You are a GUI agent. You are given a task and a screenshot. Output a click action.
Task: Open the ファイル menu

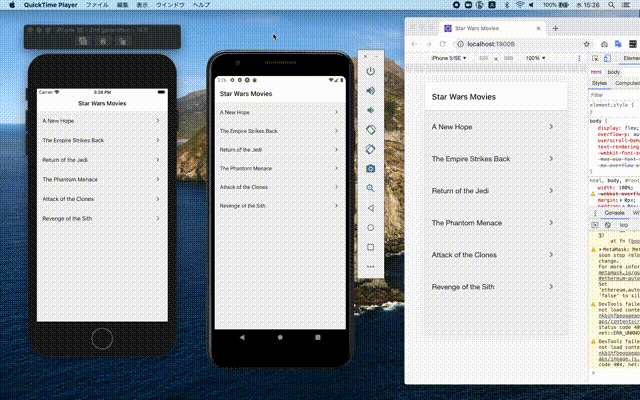pyautogui.click(x=97, y=5)
